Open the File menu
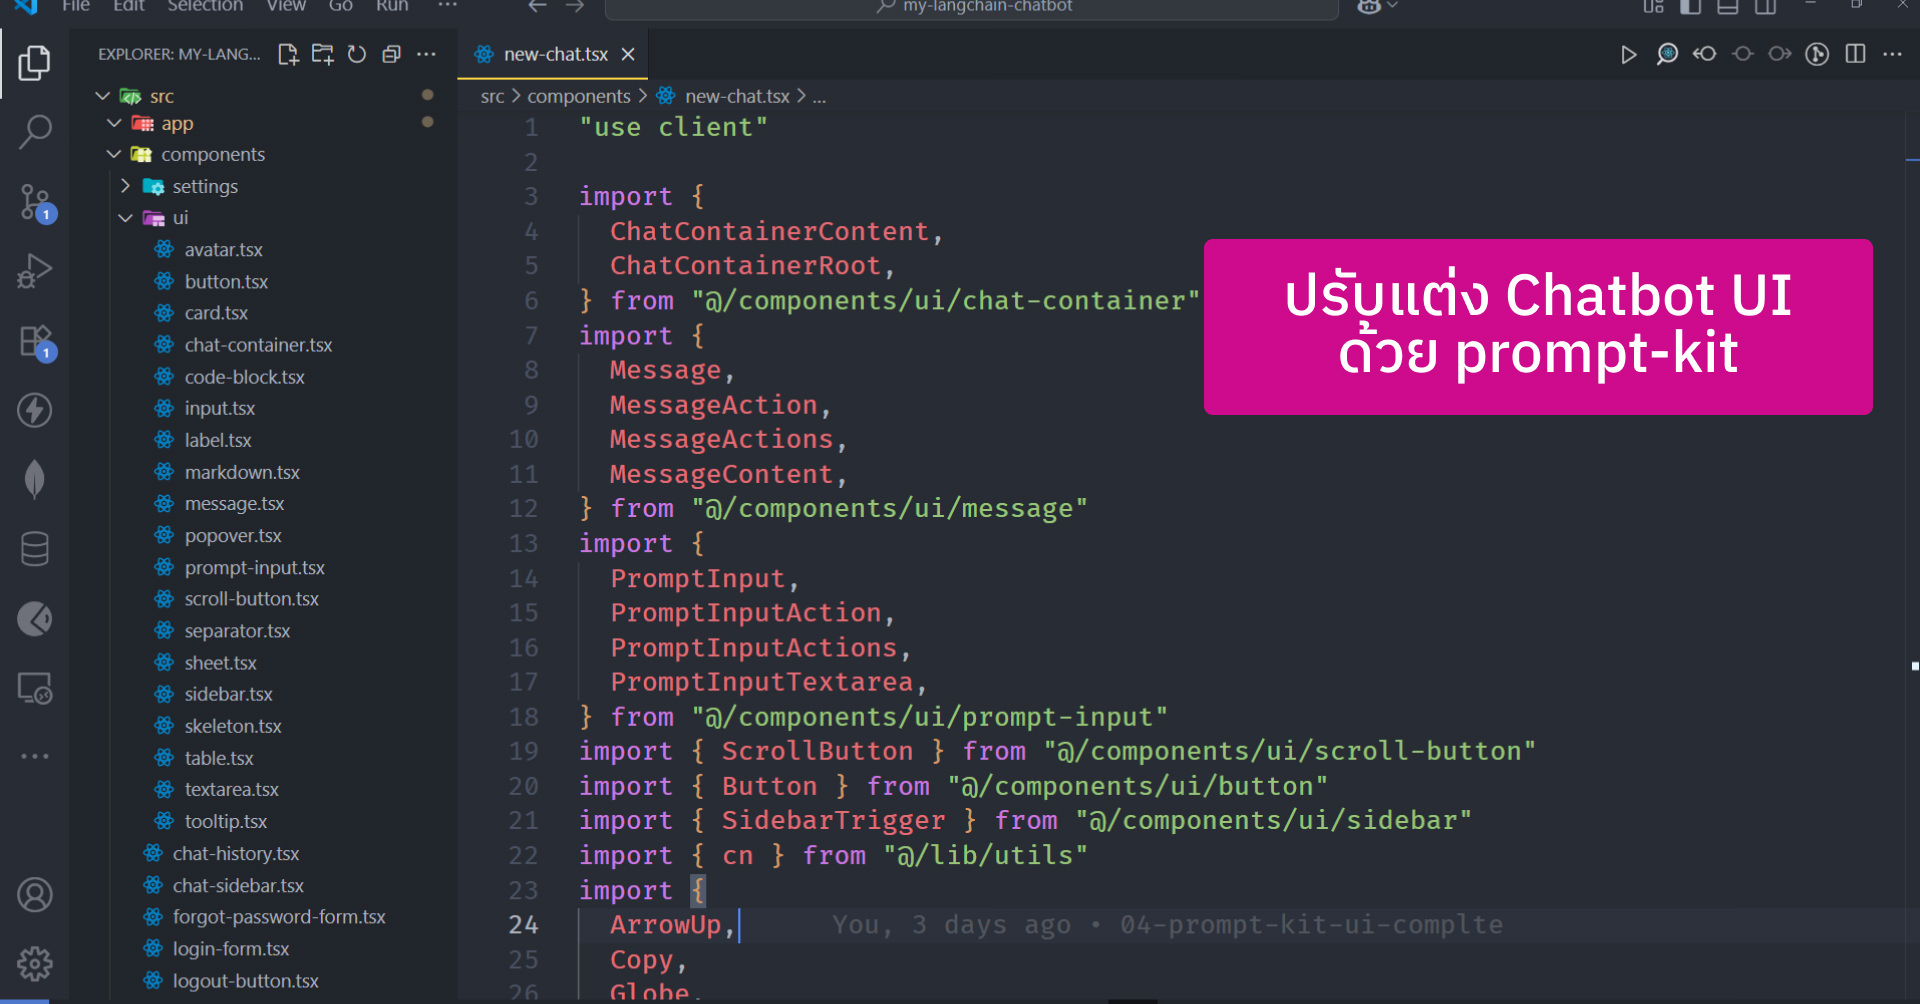The height and width of the screenshot is (1004, 1920). pos(76,6)
